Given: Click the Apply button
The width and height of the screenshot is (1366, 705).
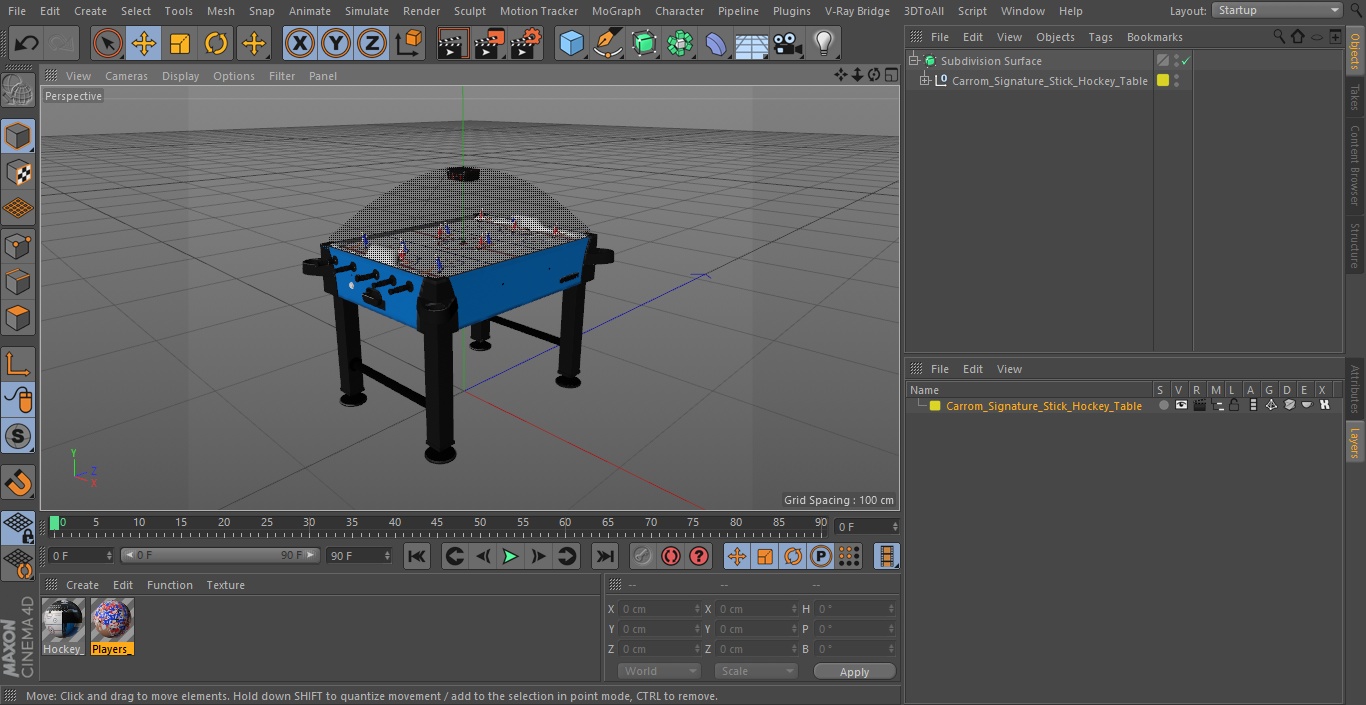Looking at the screenshot, I should pyautogui.click(x=854, y=672).
